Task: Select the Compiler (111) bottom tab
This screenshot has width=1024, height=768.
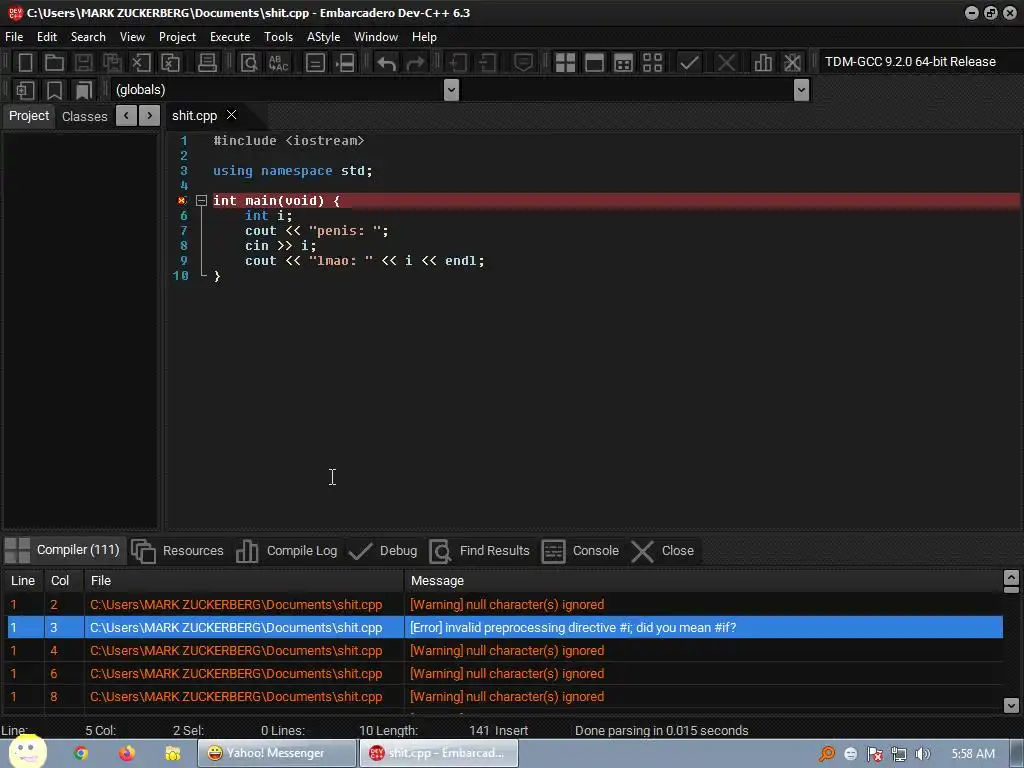Action: (x=63, y=550)
